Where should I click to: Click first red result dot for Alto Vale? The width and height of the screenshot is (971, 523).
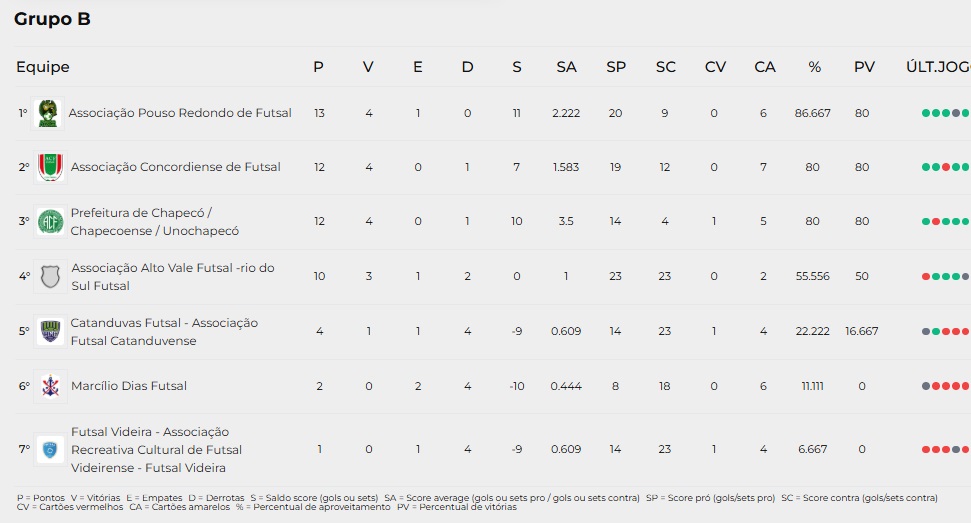[x=926, y=277]
